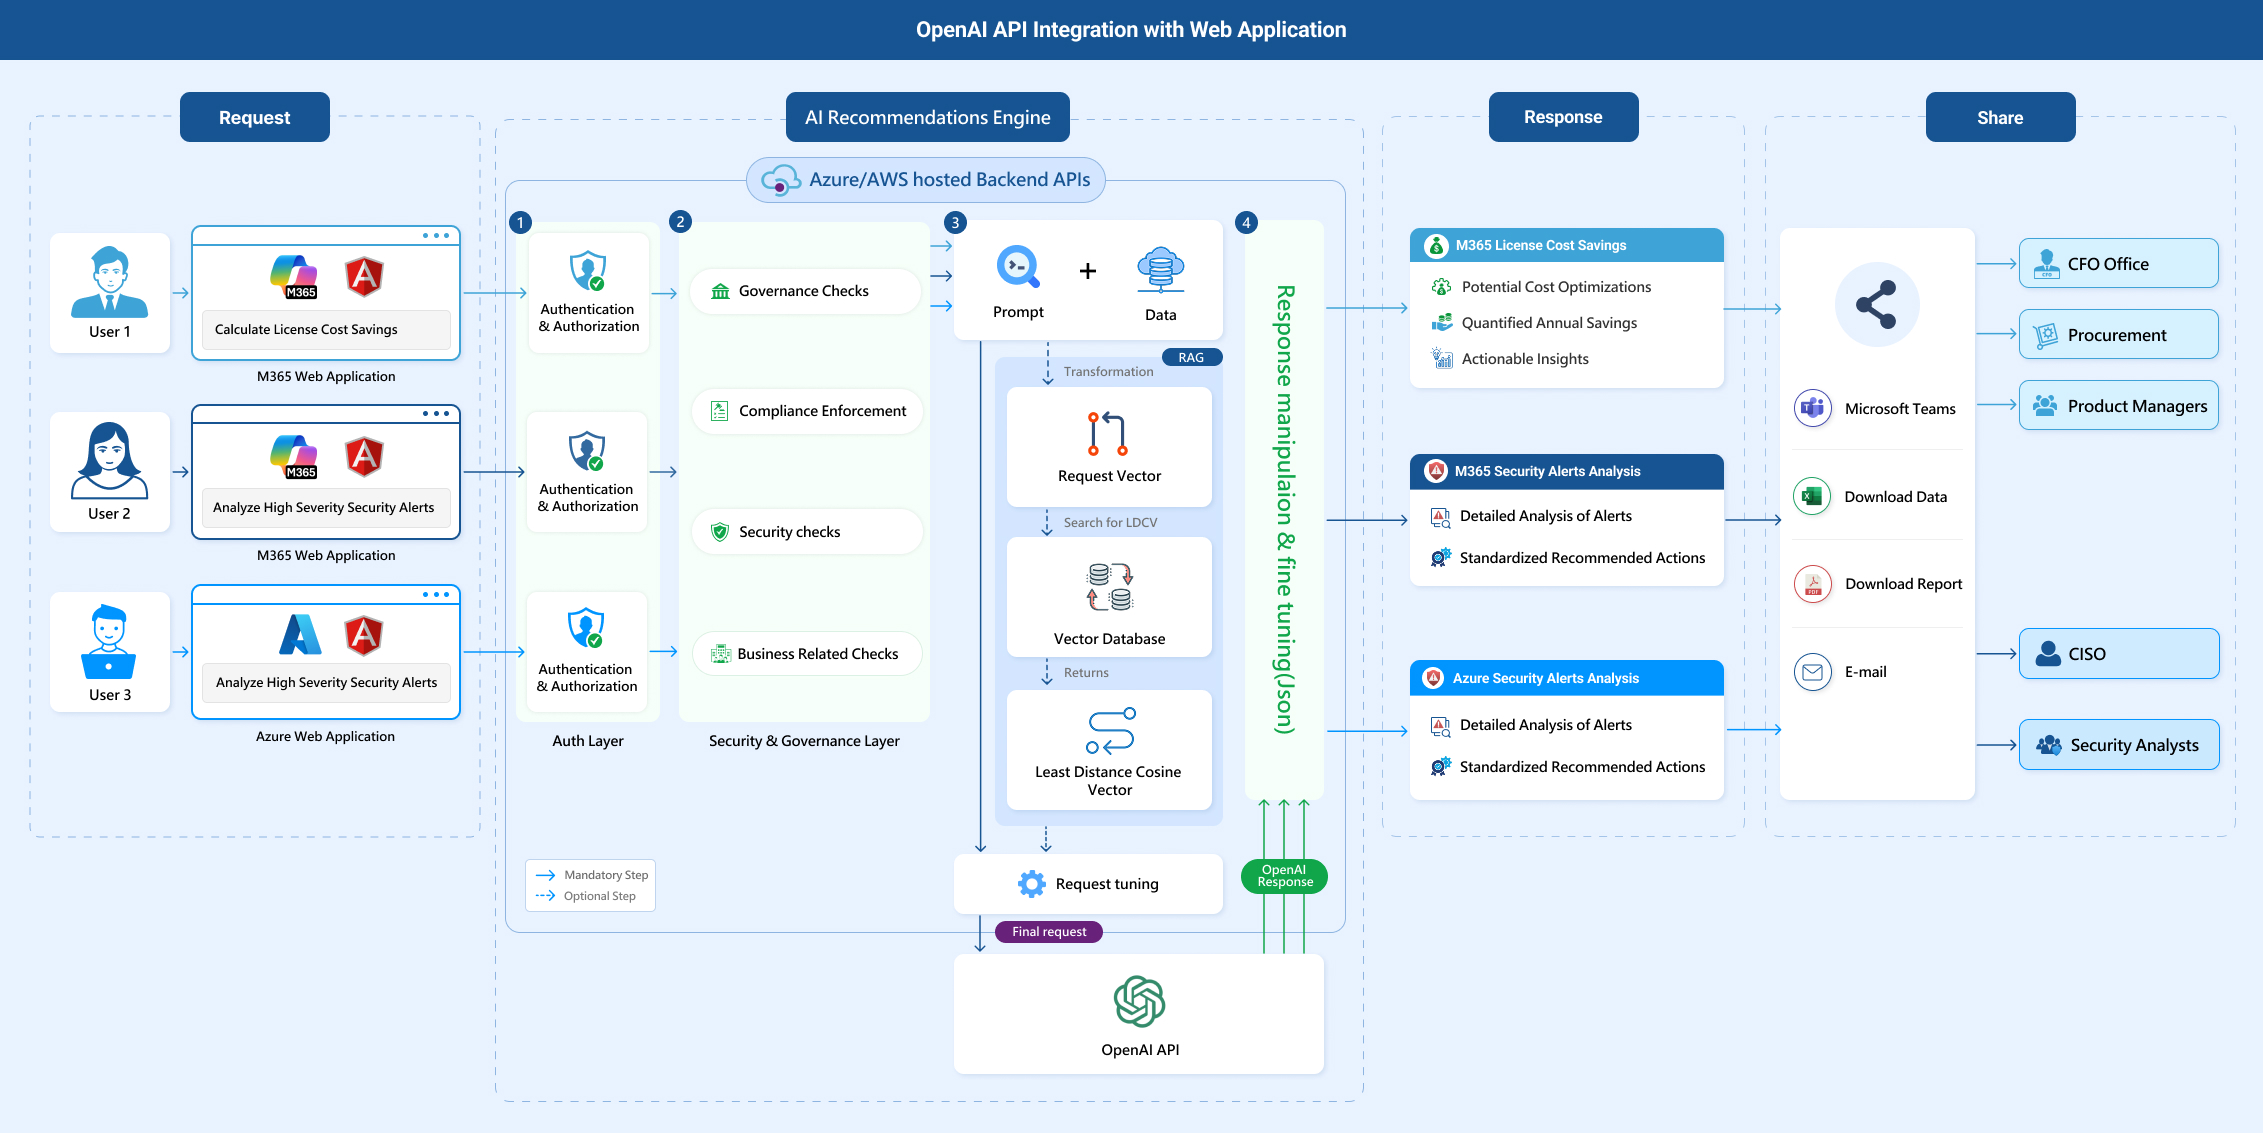Click the Vector Database label

click(1110, 639)
